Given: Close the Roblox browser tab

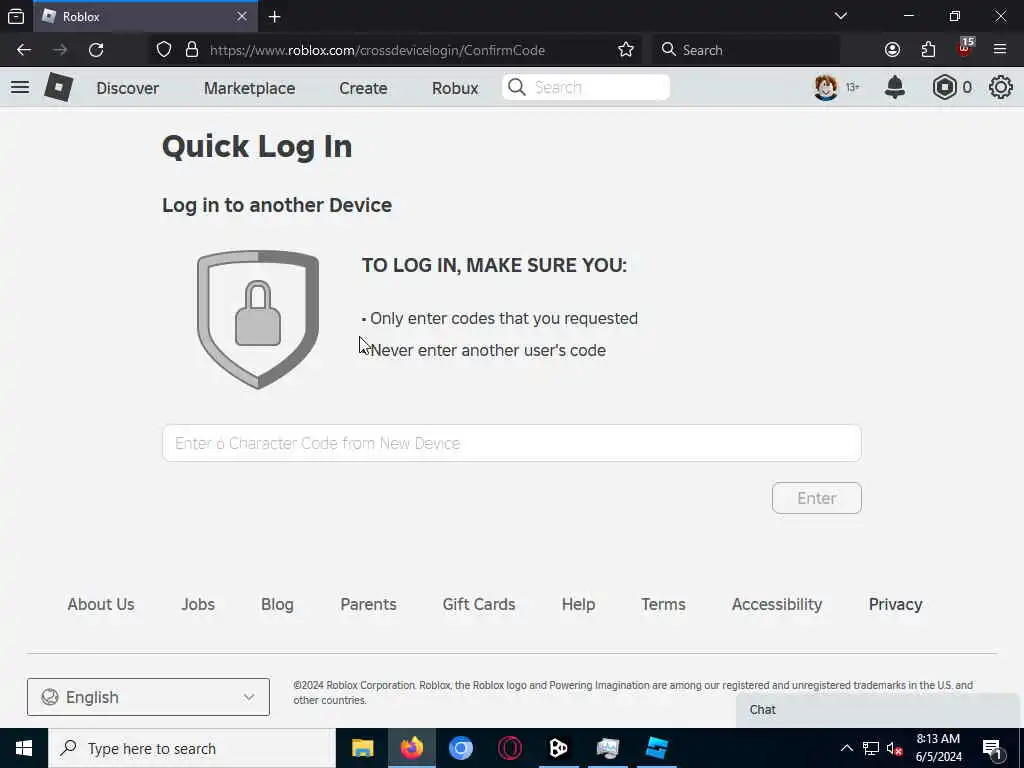Looking at the screenshot, I should coord(242,16).
